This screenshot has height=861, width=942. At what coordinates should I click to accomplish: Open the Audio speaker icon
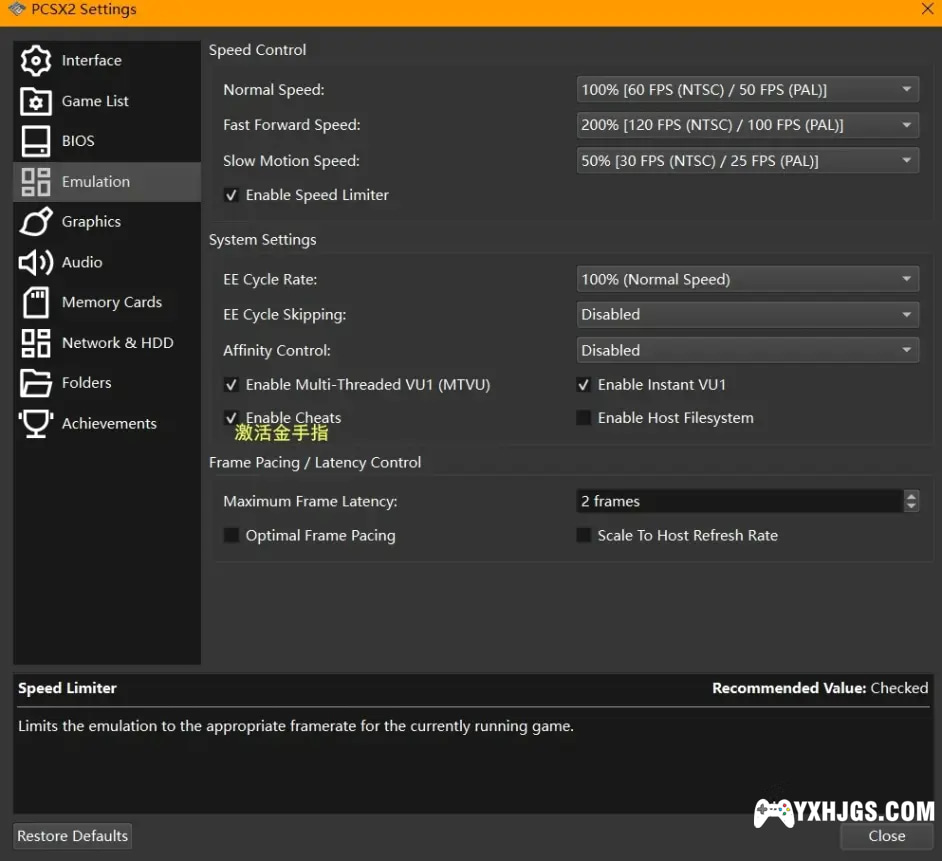[36, 262]
